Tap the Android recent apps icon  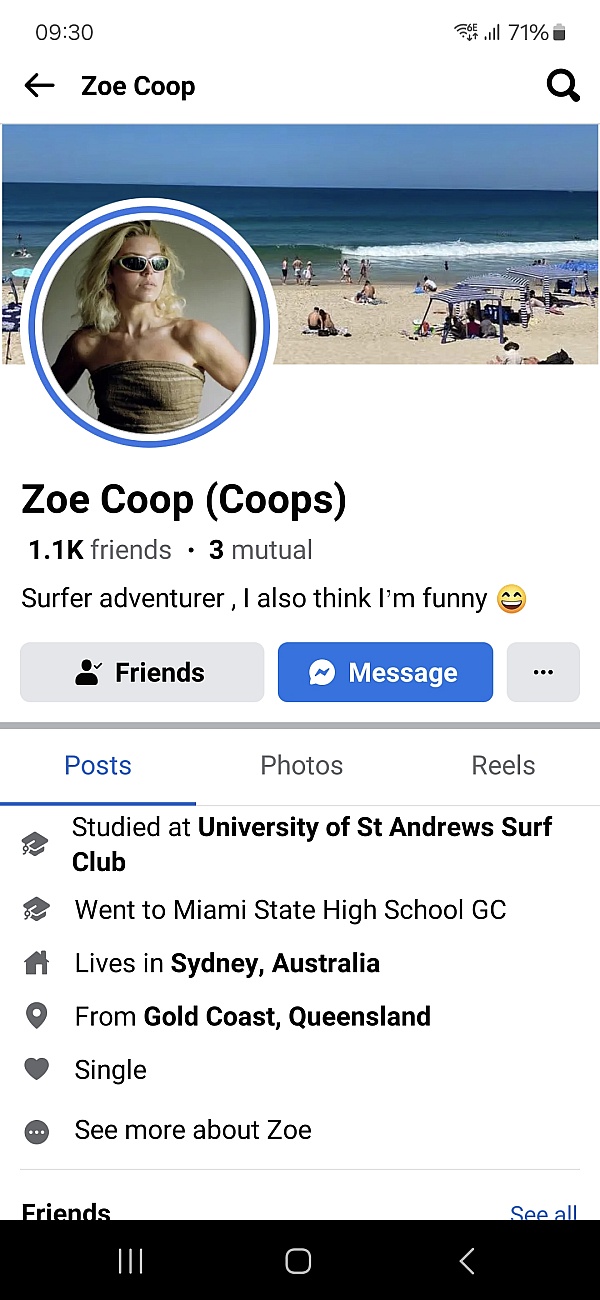click(131, 1261)
